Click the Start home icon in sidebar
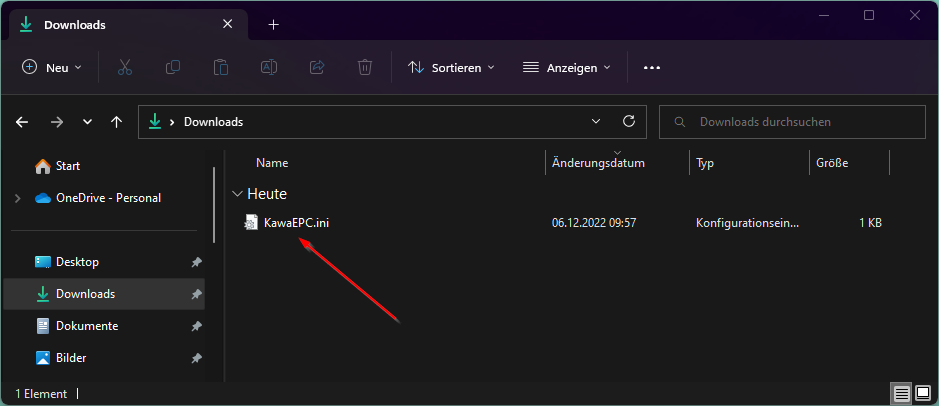The image size is (939, 406). point(43,166)
